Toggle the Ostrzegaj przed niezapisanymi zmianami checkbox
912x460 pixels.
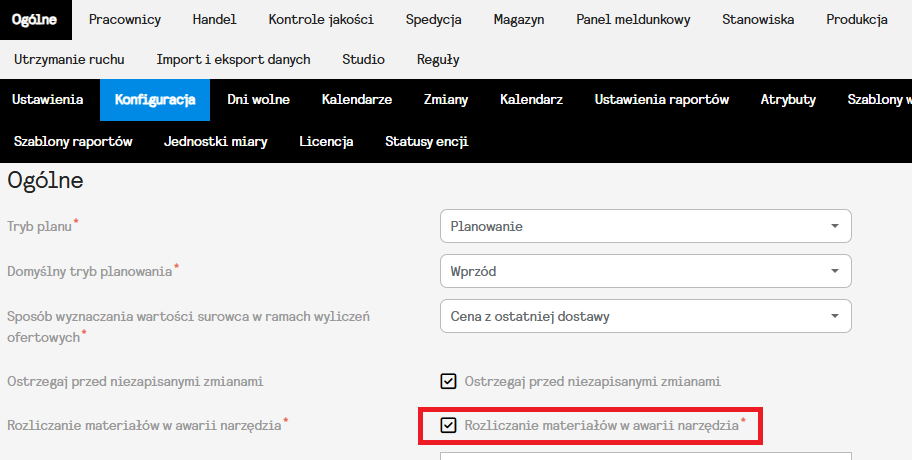[449, 381]
